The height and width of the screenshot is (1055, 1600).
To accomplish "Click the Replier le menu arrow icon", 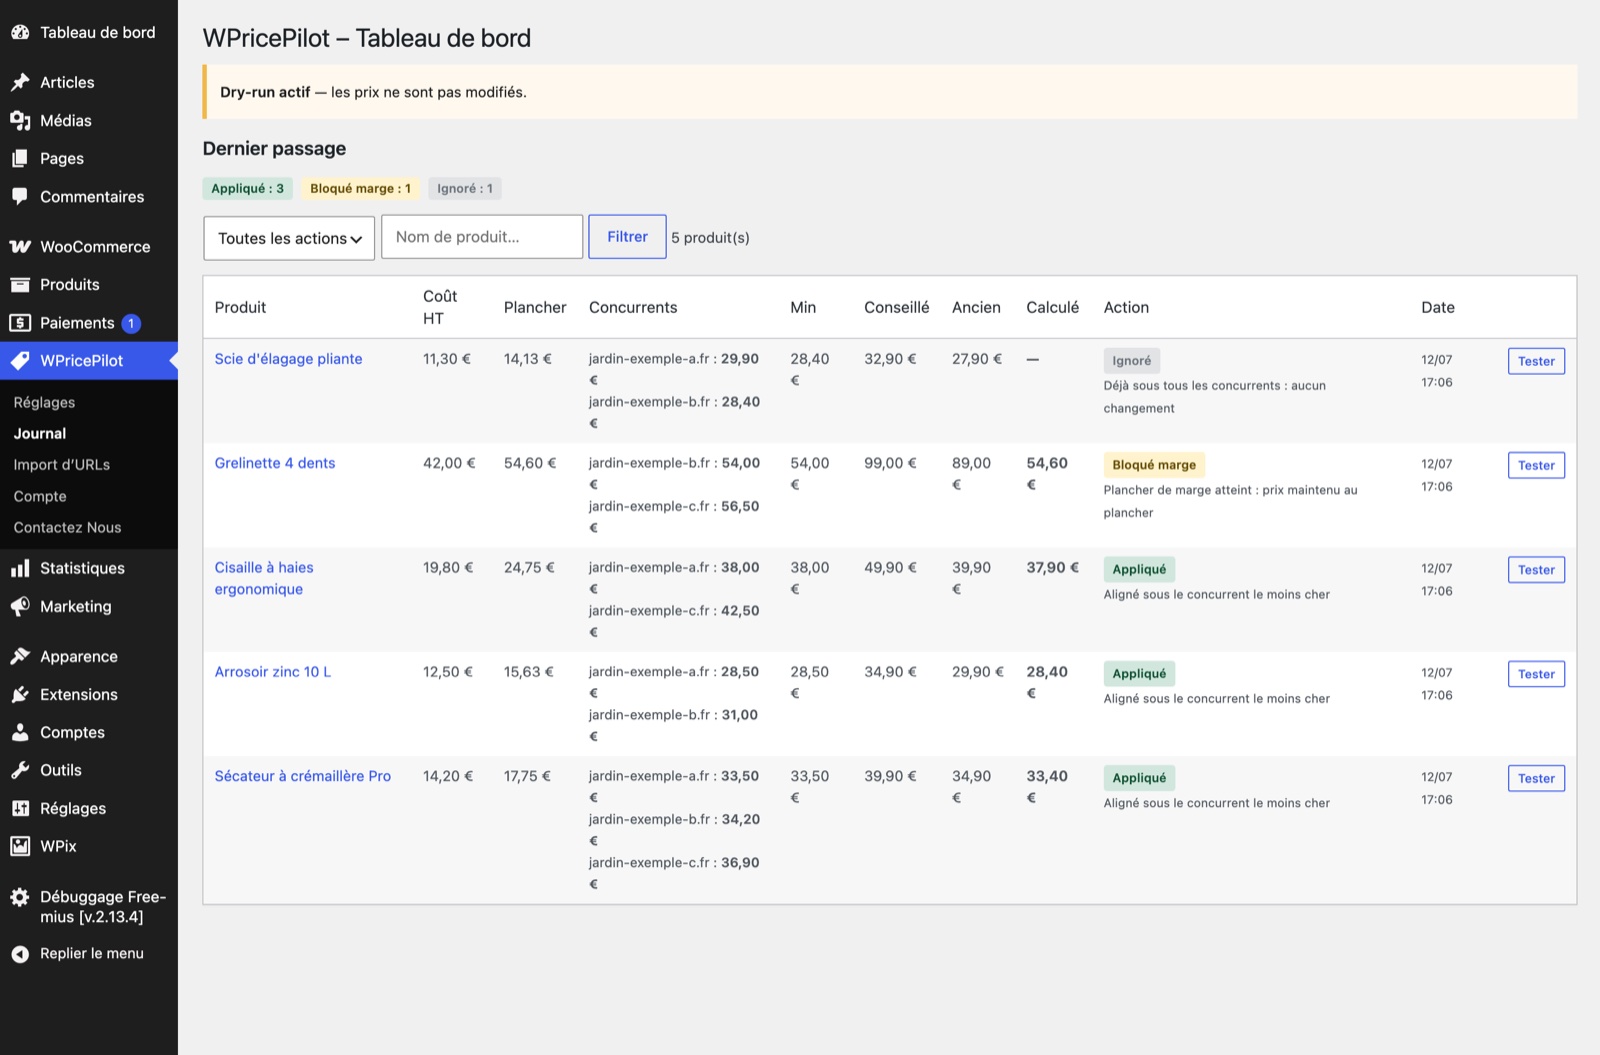I will 20,954.
